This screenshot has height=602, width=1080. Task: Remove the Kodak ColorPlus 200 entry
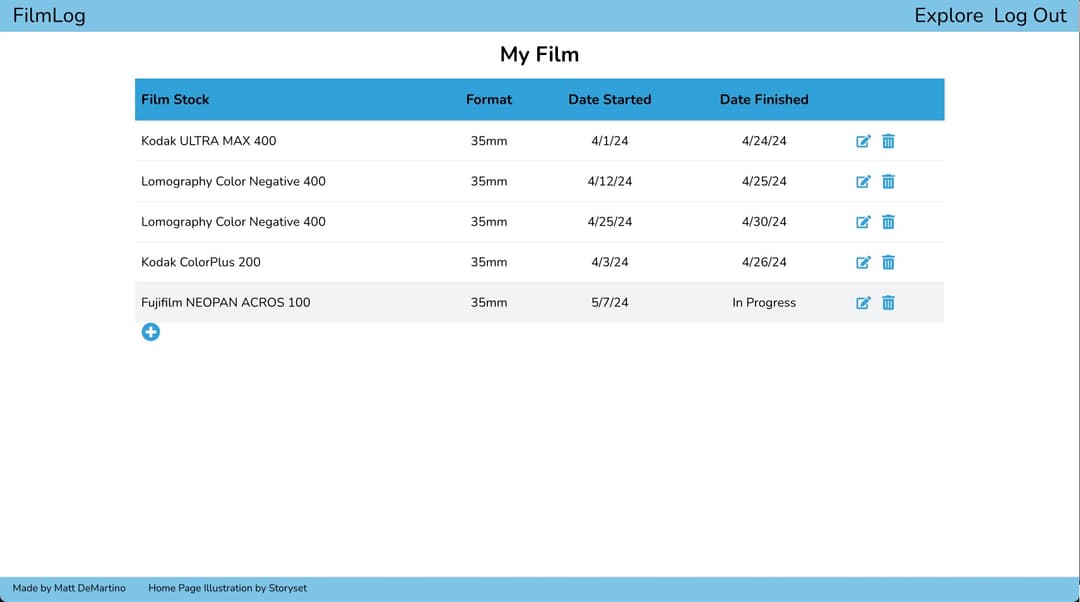point(888,262)
